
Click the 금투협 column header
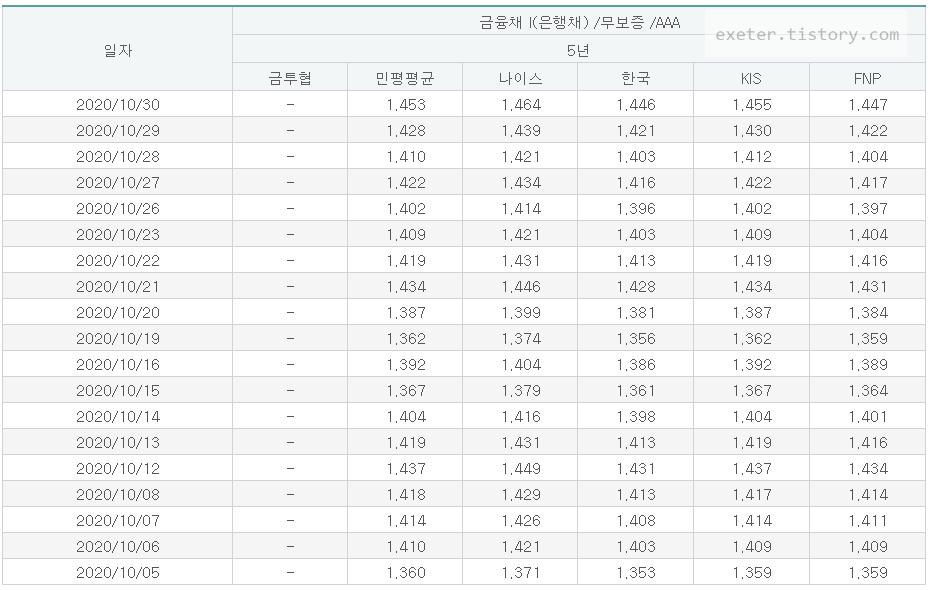point(290,78)
